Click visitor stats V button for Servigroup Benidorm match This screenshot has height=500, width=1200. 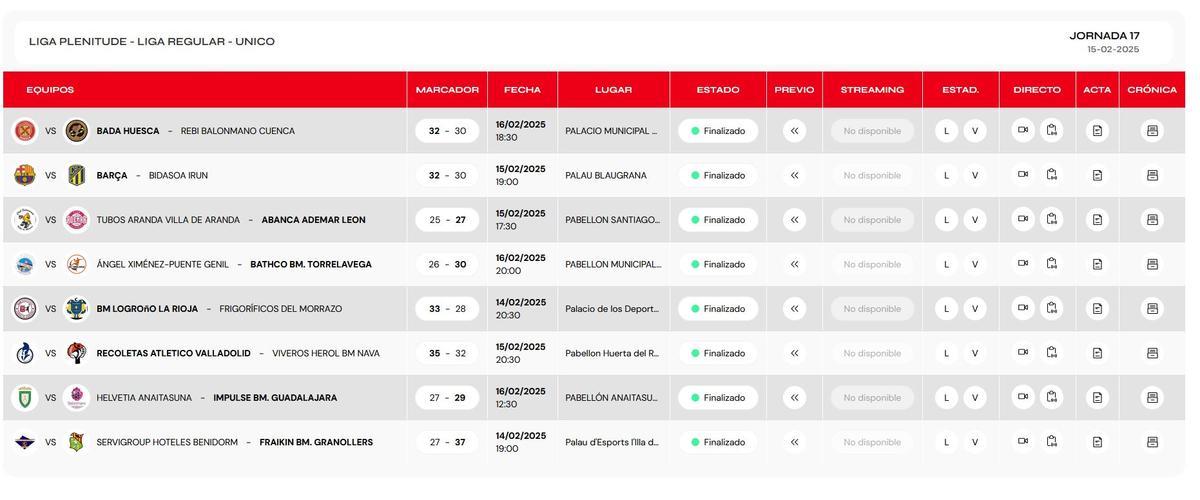pos(975,442)
